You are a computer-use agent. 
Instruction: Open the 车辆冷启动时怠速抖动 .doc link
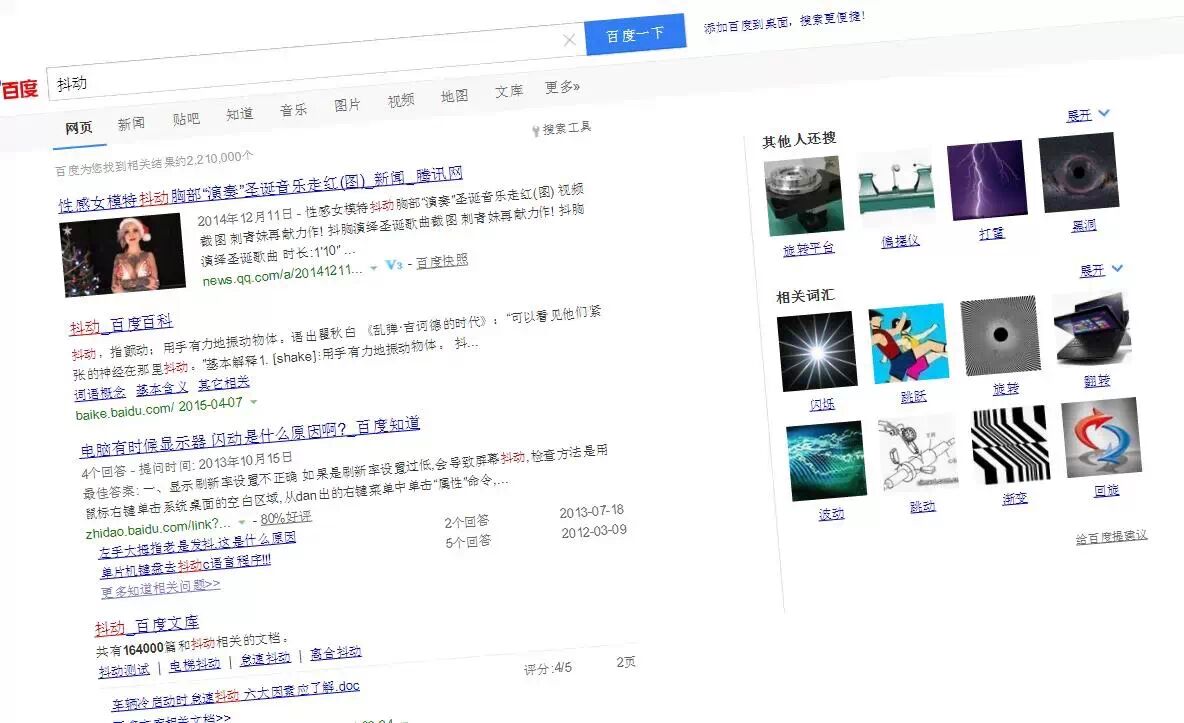click(236, 695)
